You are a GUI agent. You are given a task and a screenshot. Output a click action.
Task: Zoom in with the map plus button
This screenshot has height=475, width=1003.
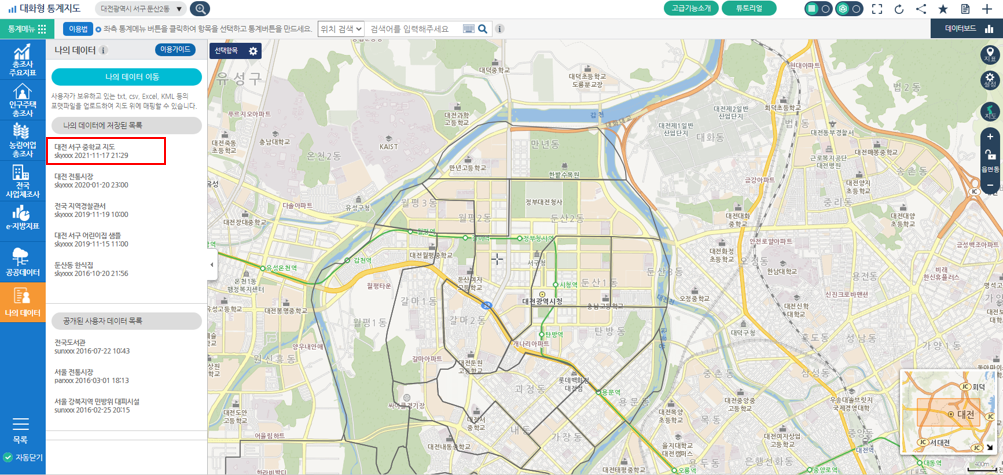[990, 137]
